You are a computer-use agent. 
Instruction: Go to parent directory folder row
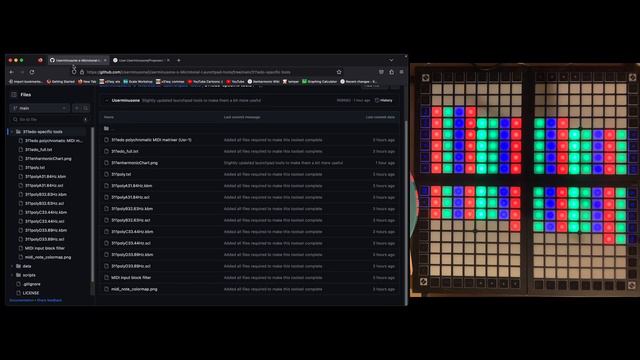click(x=250, y=129)
